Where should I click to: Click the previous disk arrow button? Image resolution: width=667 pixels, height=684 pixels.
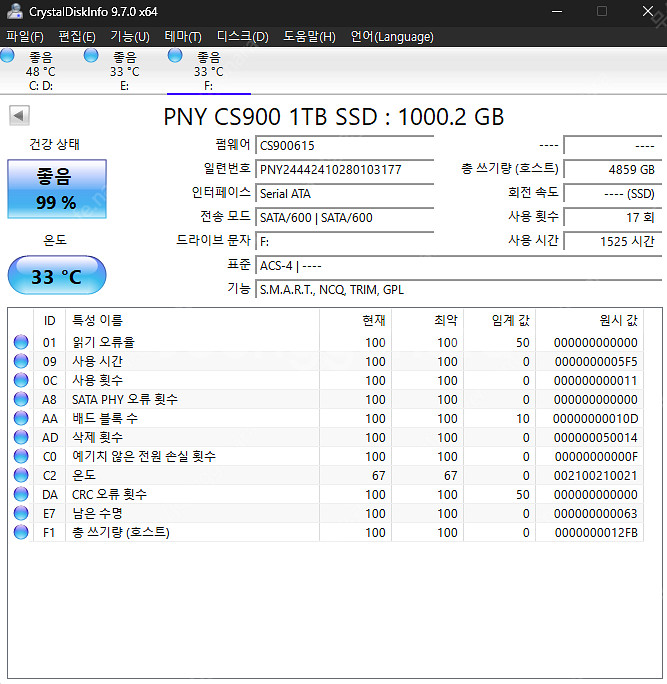tap(19, 116)
